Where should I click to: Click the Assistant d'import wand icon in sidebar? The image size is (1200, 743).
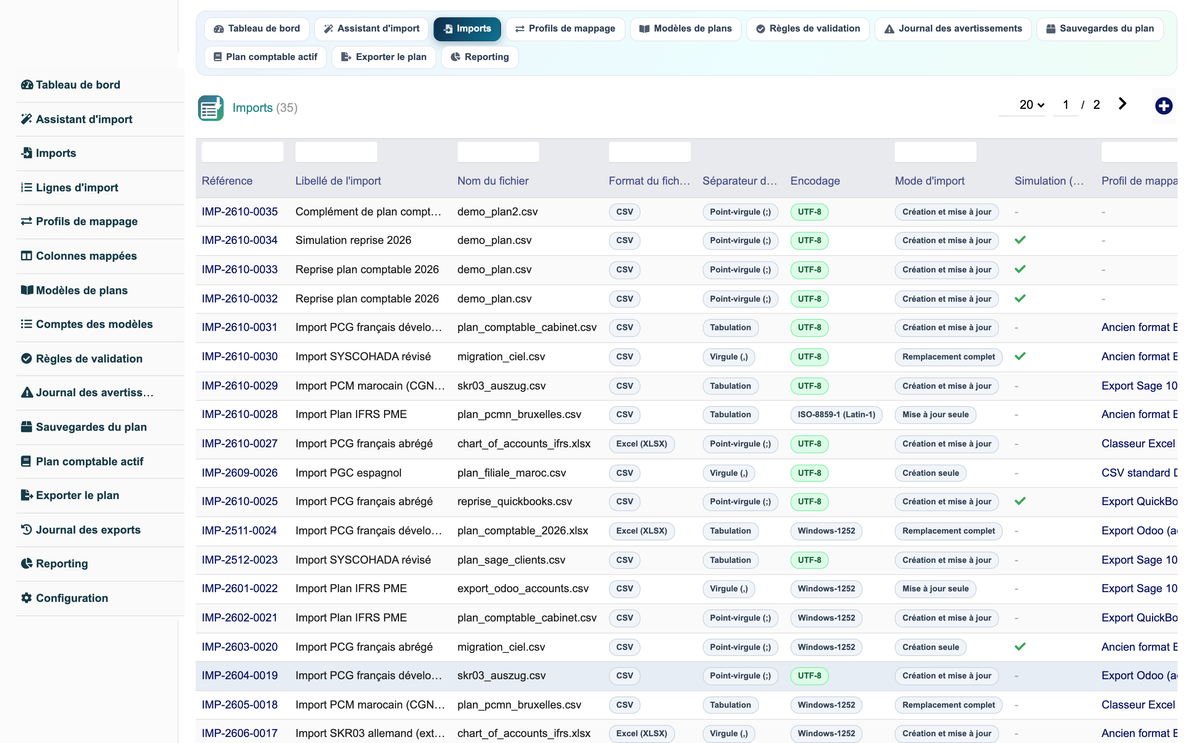pos(27,119)
